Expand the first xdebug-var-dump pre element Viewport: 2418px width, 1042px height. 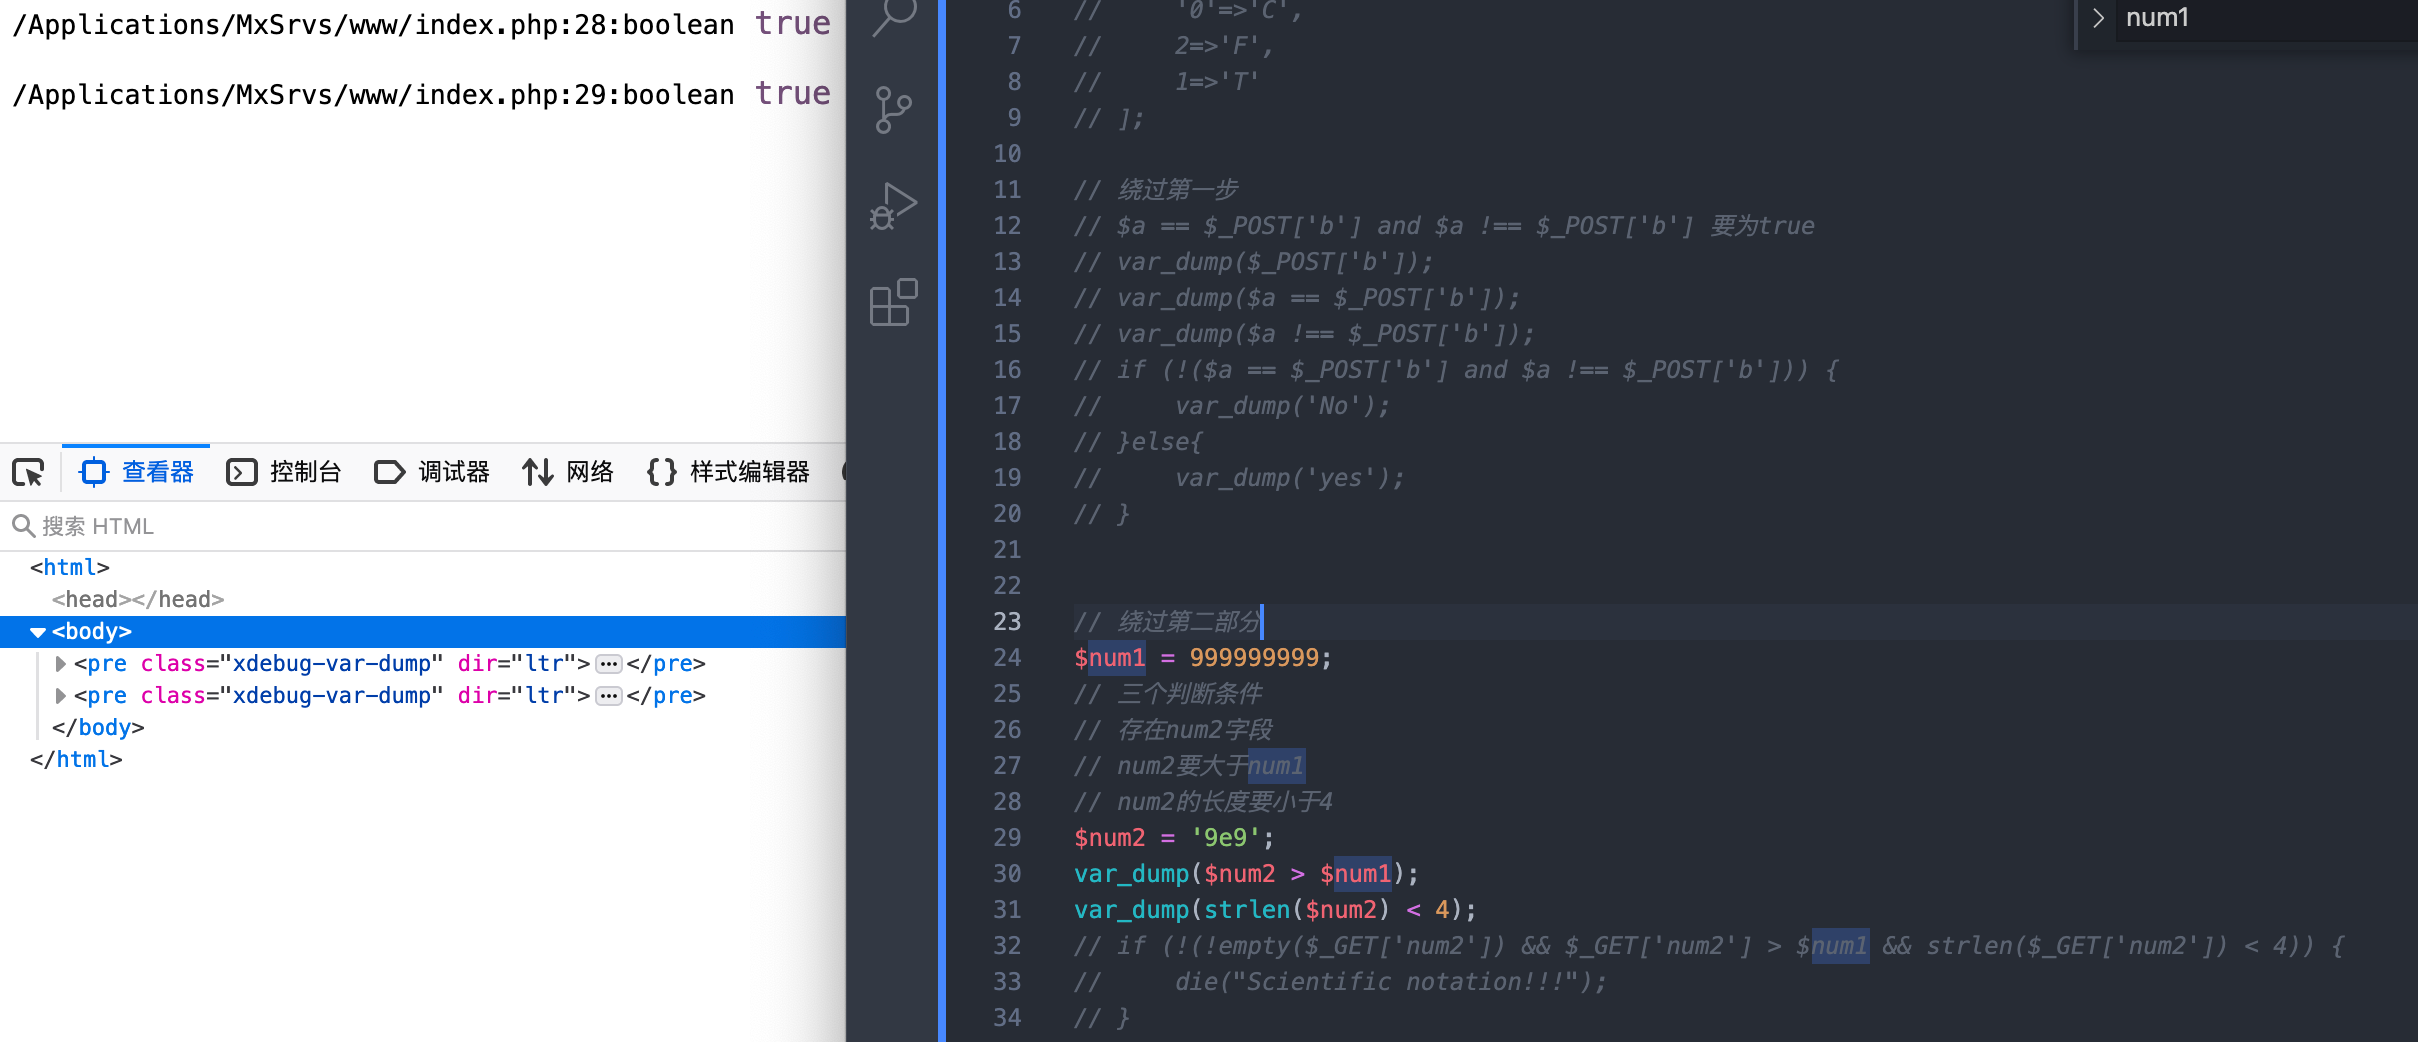60,664
